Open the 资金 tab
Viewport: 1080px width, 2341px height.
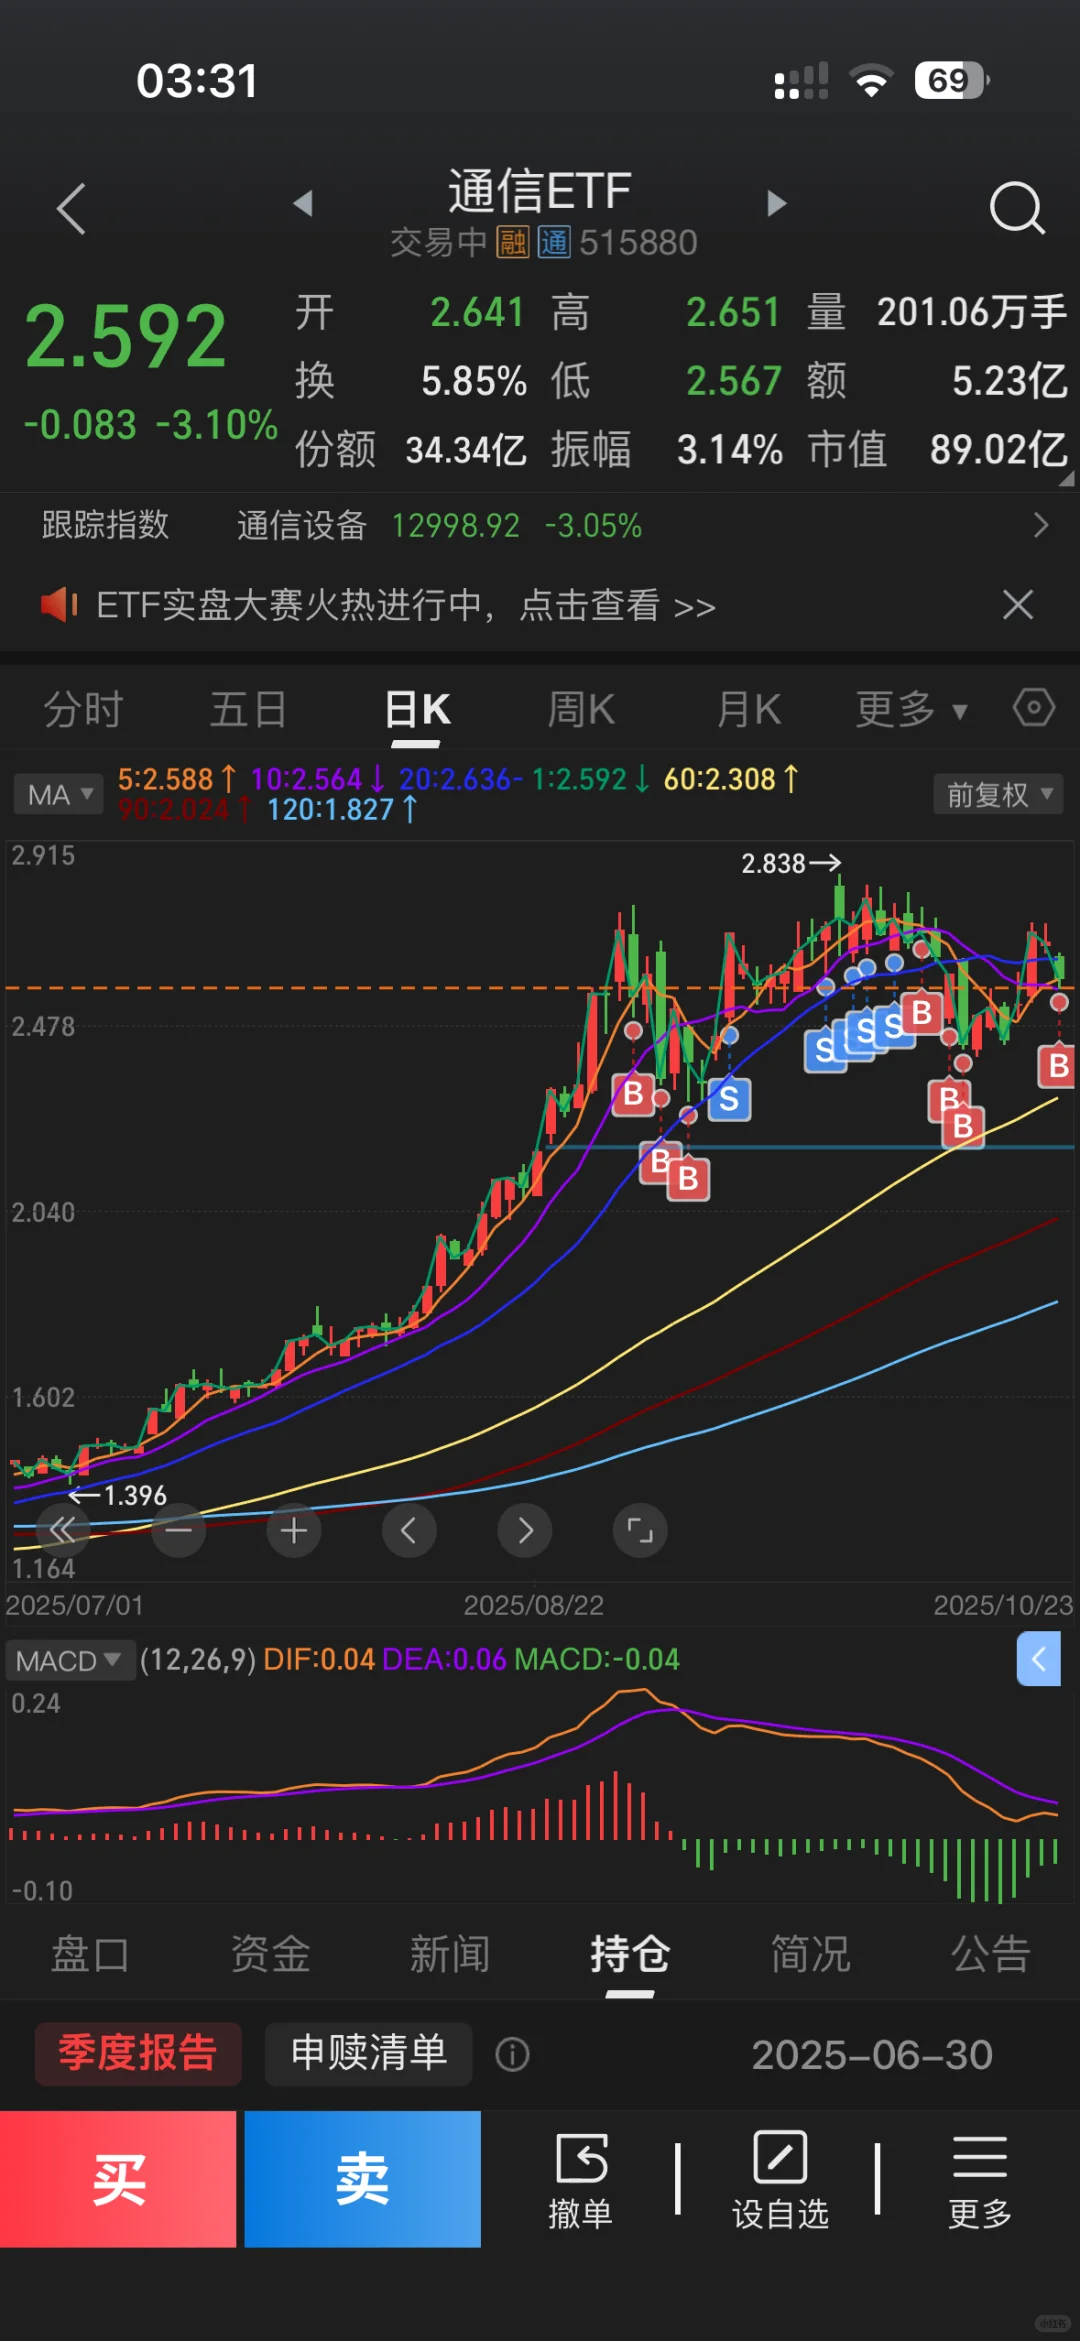[270, 1954]
